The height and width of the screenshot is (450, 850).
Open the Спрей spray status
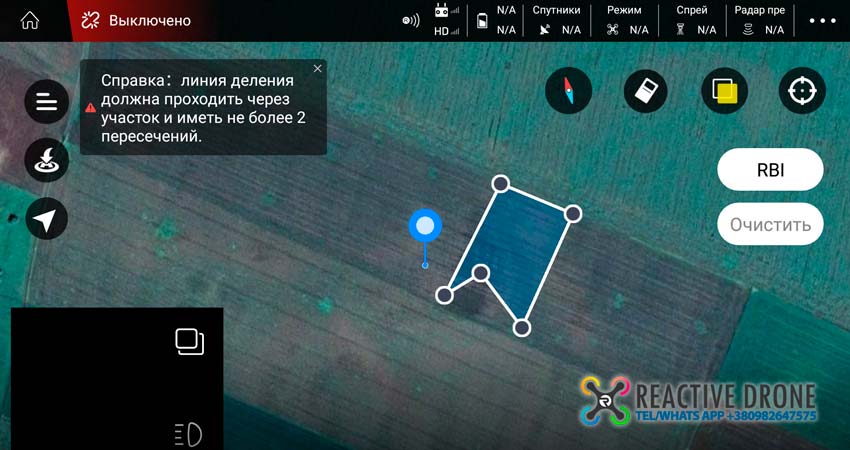point(692,20)
